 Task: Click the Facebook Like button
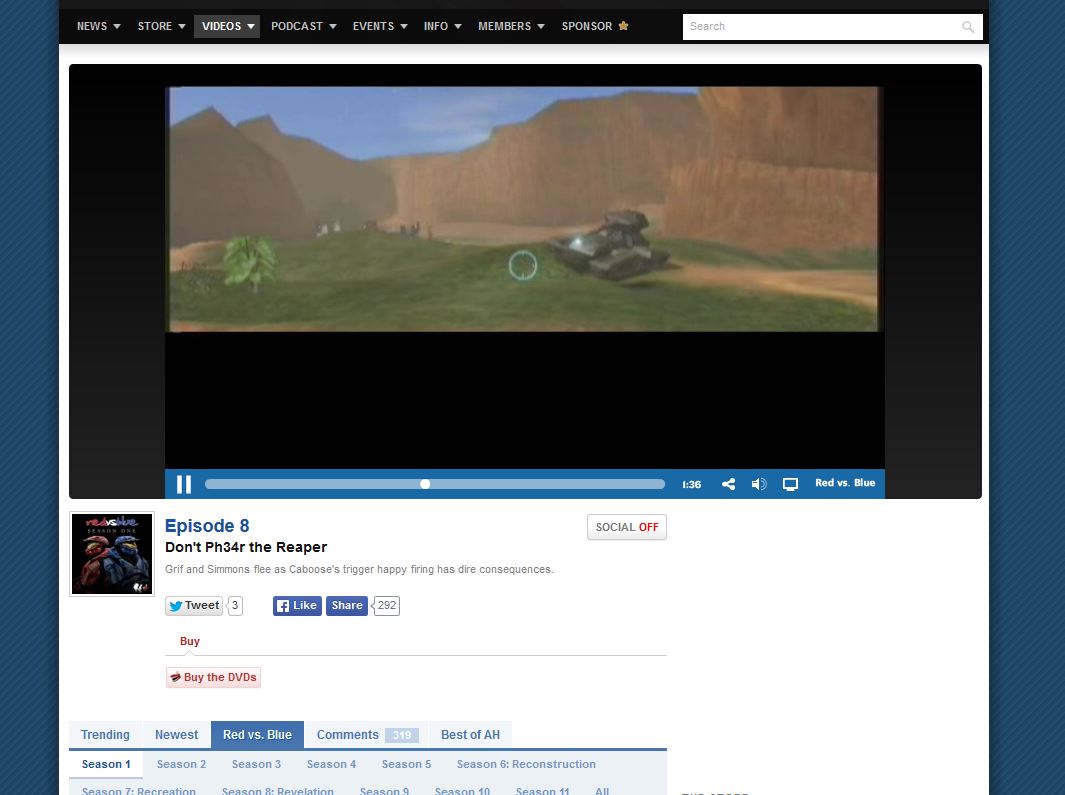click(x=297, y=605)
